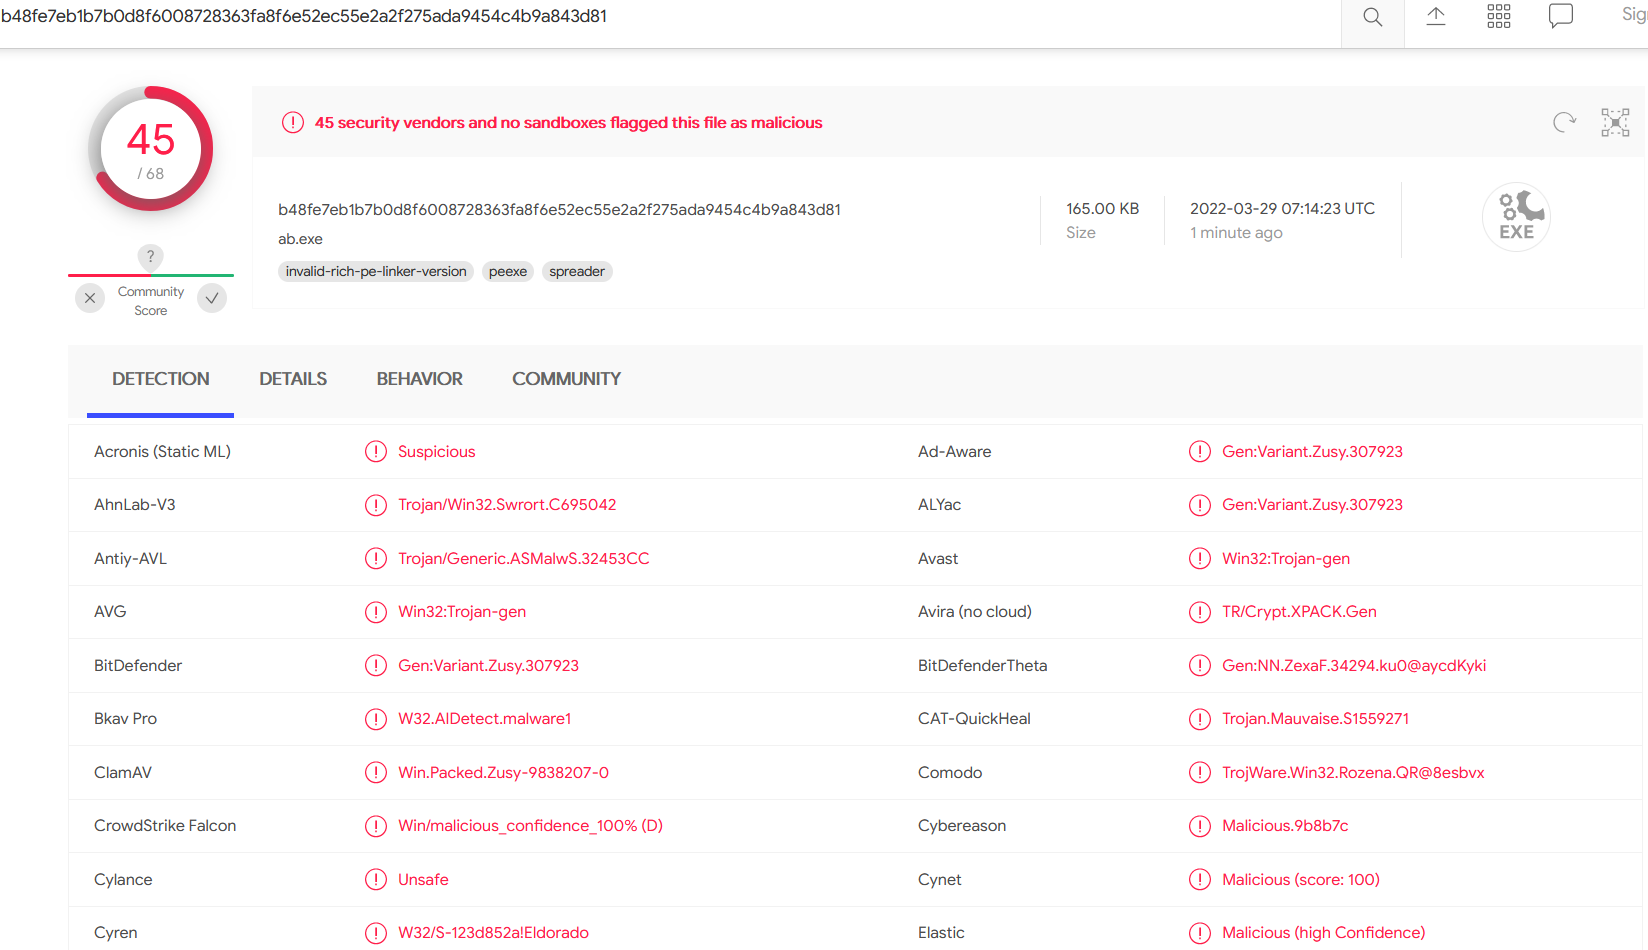The height and width of the screenshot is (950, 1648).
Task: Click the invalid-rich-pe-linker-version tag
Action: tap(376, 271)
